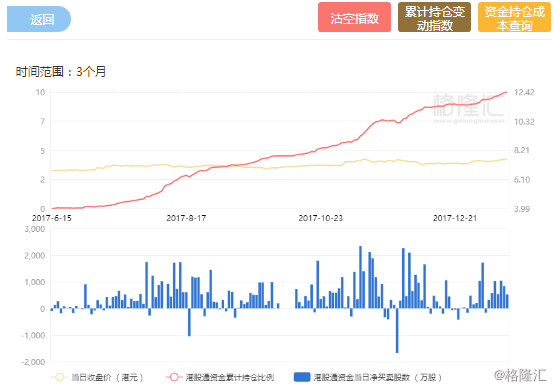Screen dimensions: 554x389
Task: Open the 沽空指数 short-selling index view
Action: click(354, 17)
